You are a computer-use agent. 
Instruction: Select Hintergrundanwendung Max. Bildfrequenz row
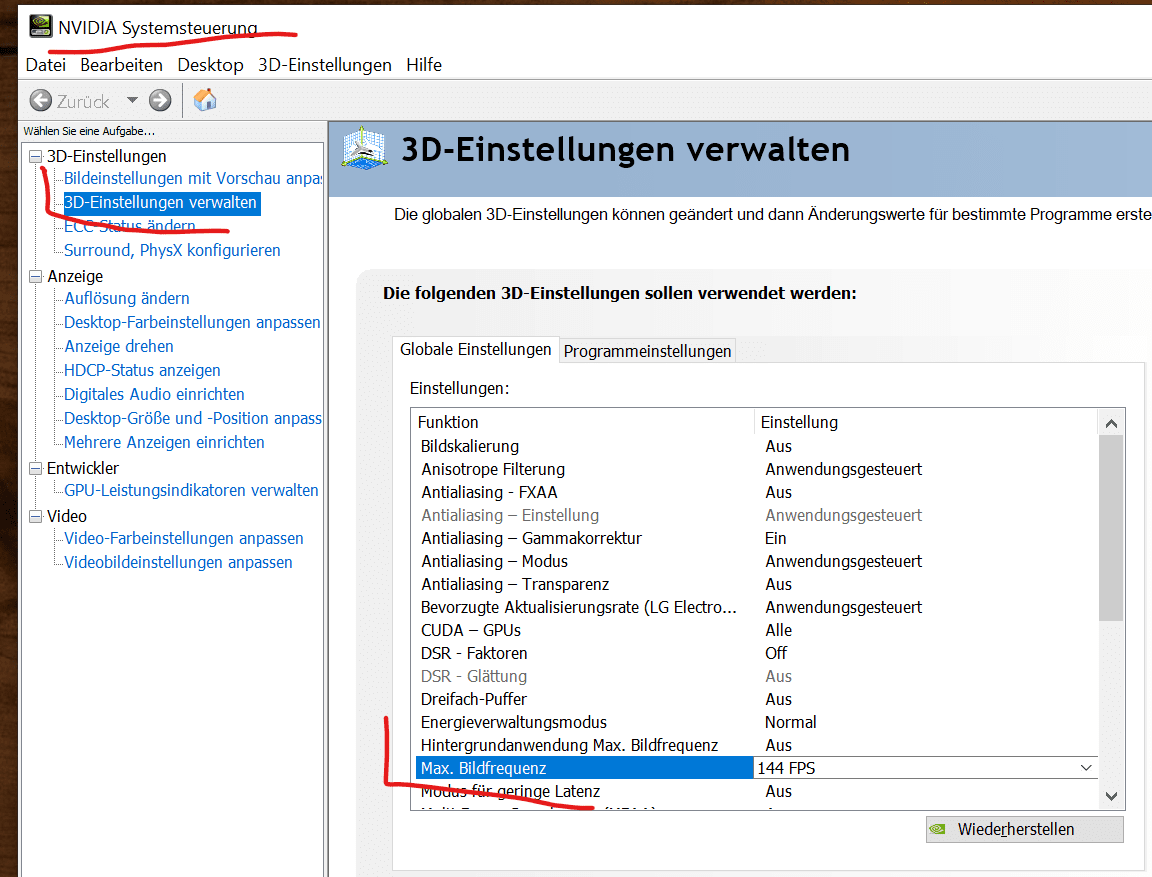tap(757, 746)
